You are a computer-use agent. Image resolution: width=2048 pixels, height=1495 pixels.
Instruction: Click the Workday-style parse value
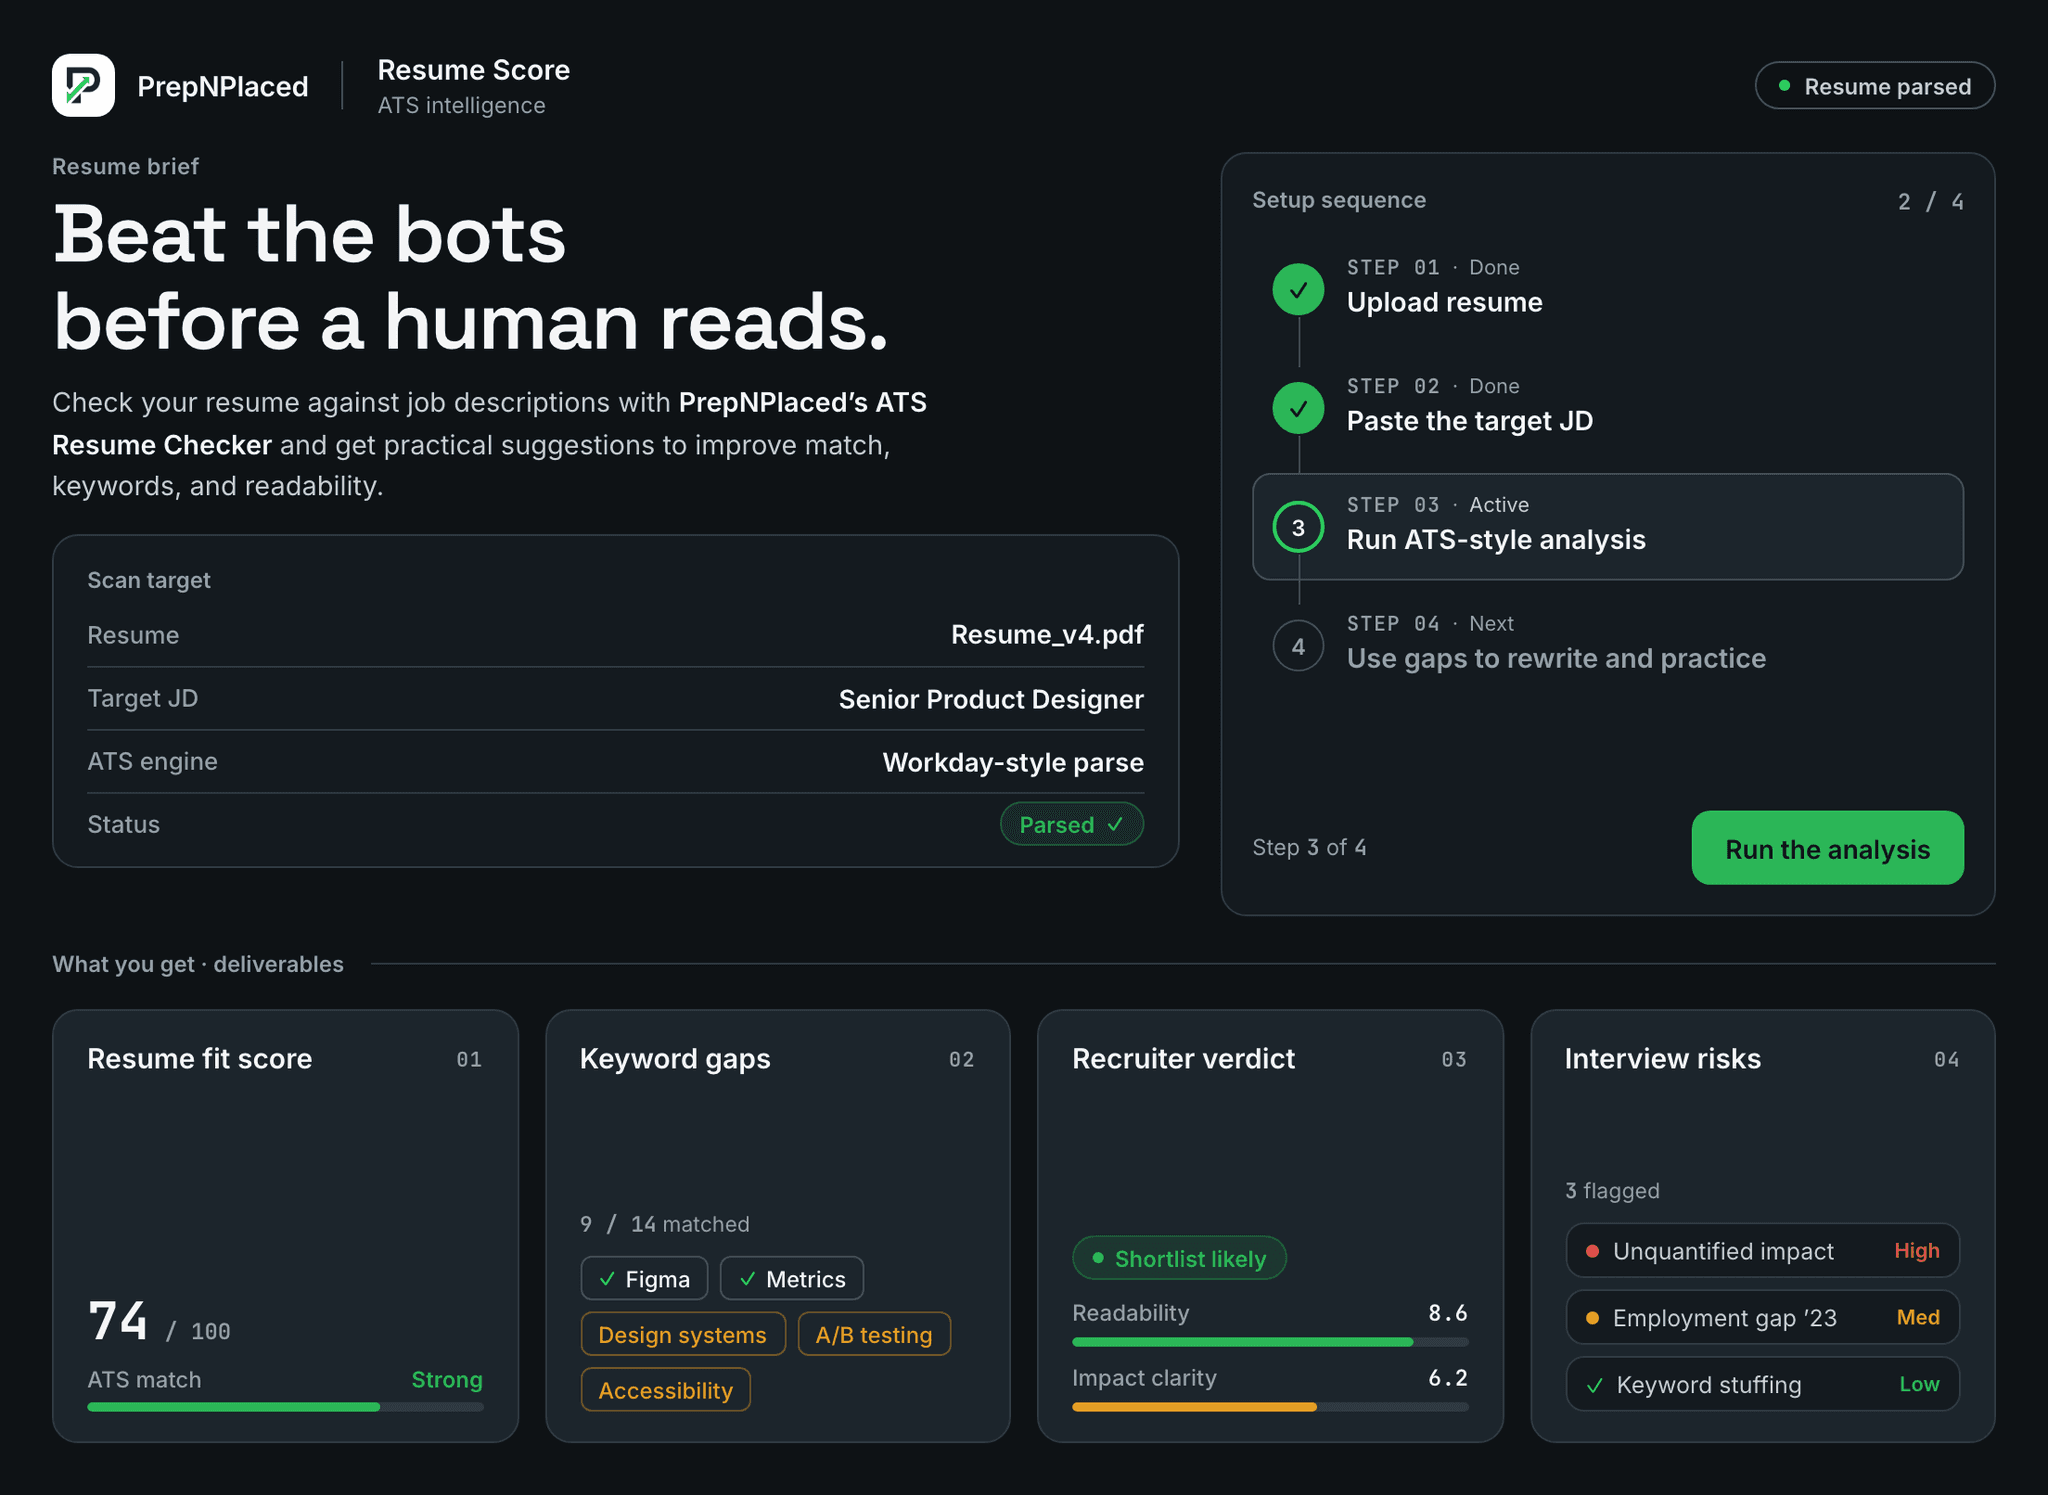[x=1013, y=762]
